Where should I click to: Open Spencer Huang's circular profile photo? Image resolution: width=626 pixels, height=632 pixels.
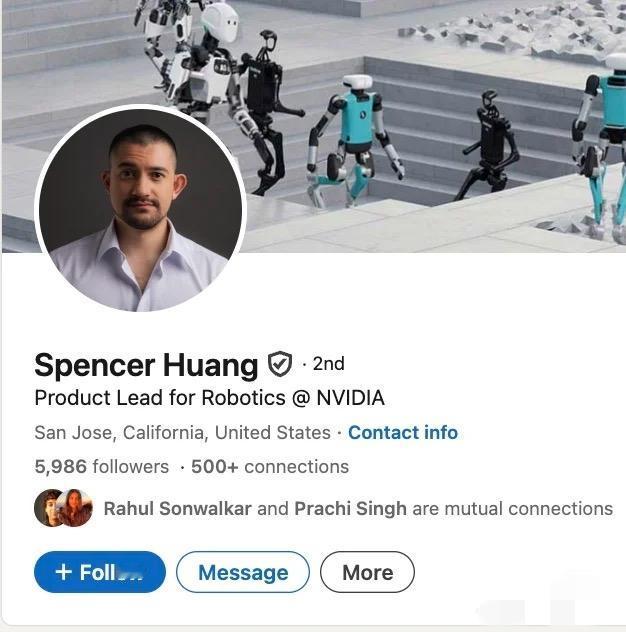click(141, 210)
